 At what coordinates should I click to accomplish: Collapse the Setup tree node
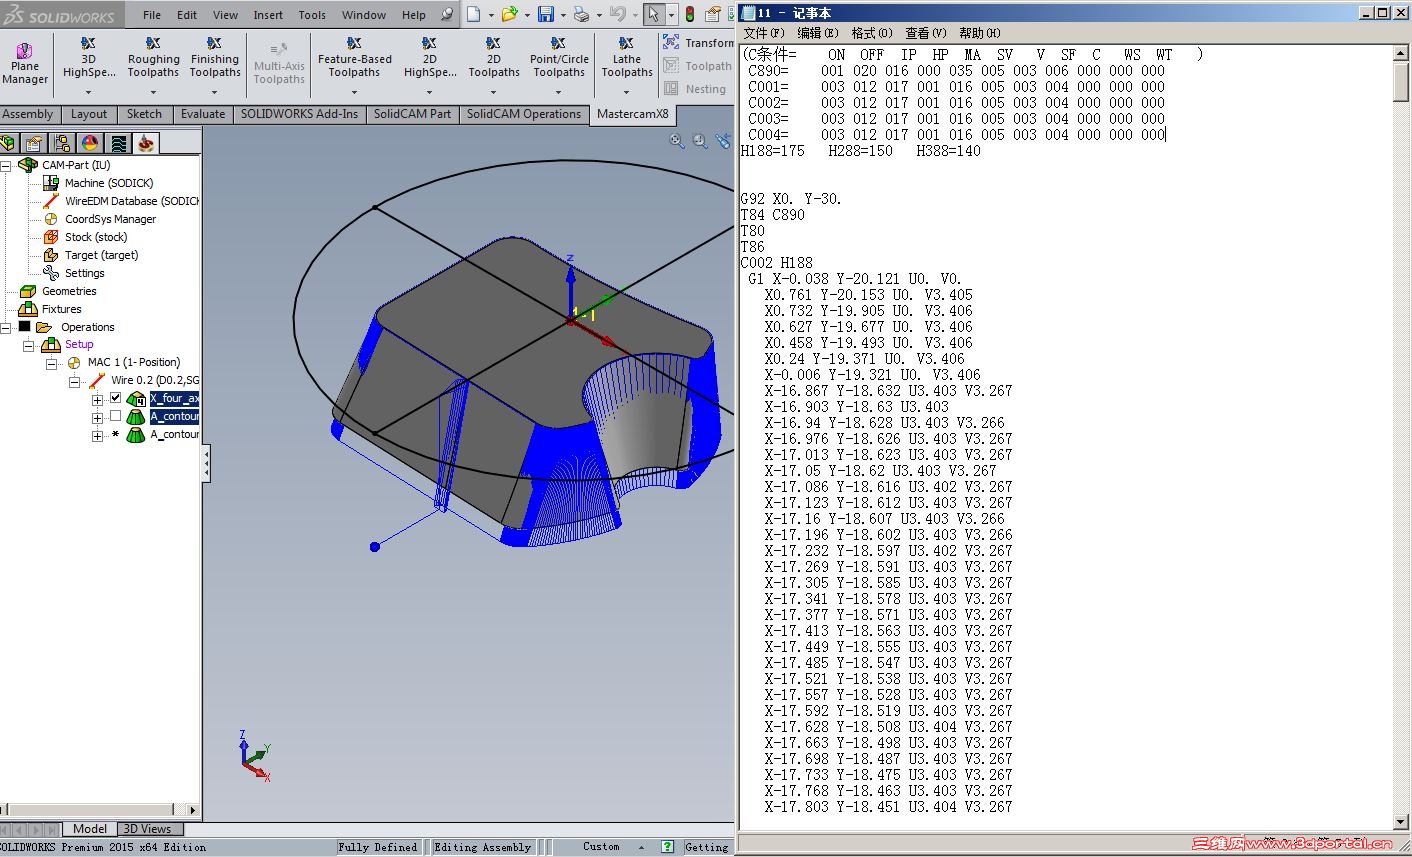point(28,345)
